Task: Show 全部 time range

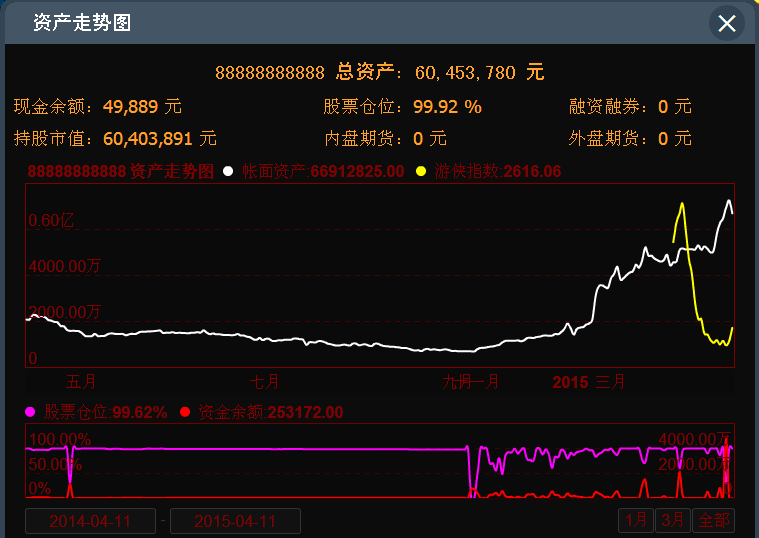Action: tap(713, 520)
